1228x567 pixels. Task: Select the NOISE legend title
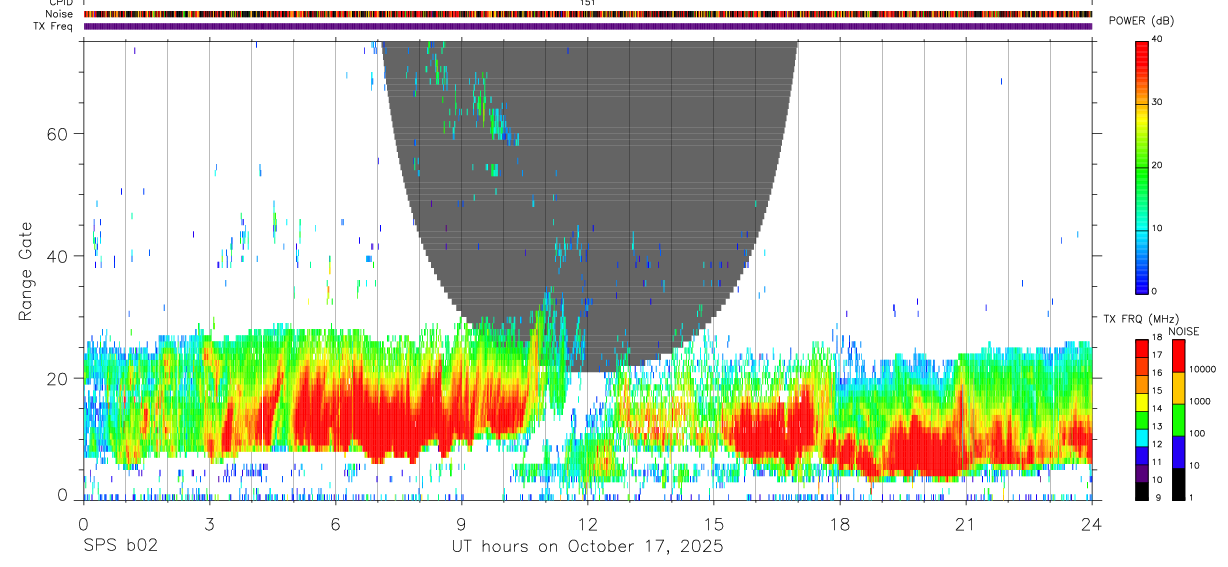click(1184, 331)
